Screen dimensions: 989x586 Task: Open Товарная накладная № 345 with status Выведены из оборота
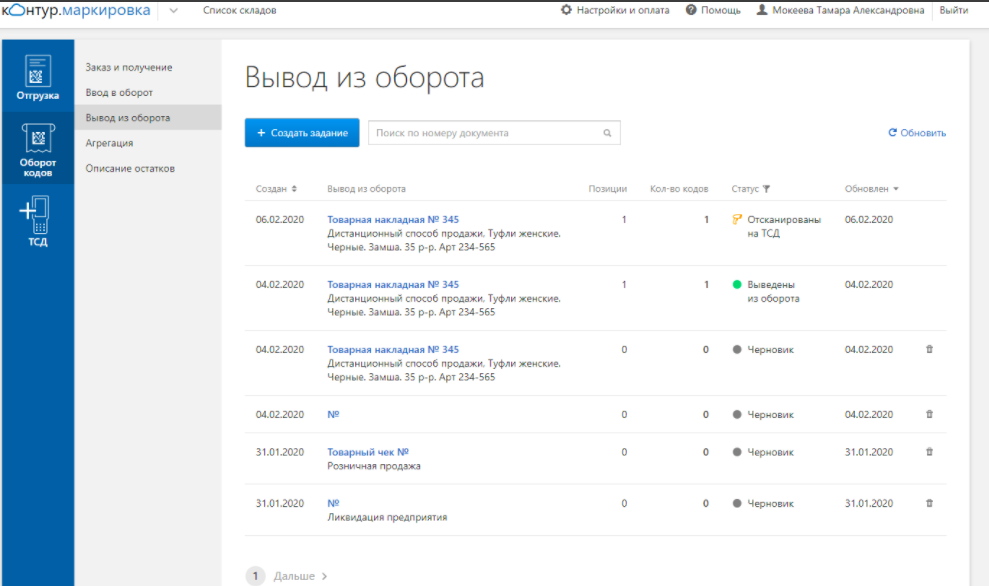pyautogui.click(x=393, y=284)
